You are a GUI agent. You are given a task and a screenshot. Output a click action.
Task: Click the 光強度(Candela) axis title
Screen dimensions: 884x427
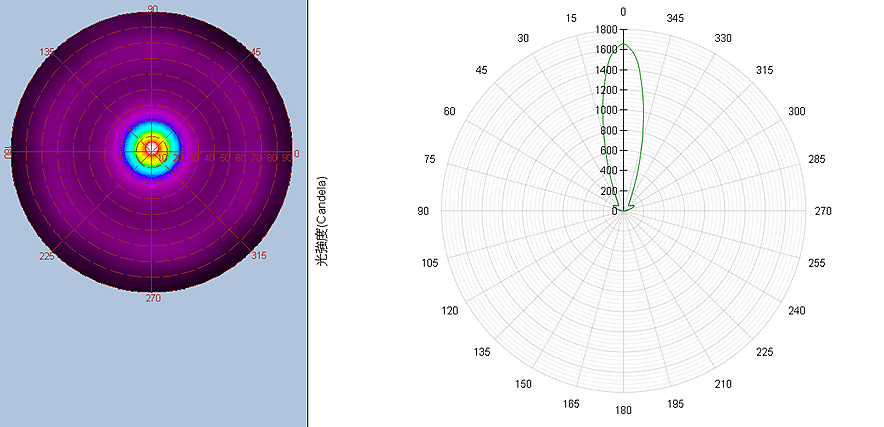pos(323,220)
